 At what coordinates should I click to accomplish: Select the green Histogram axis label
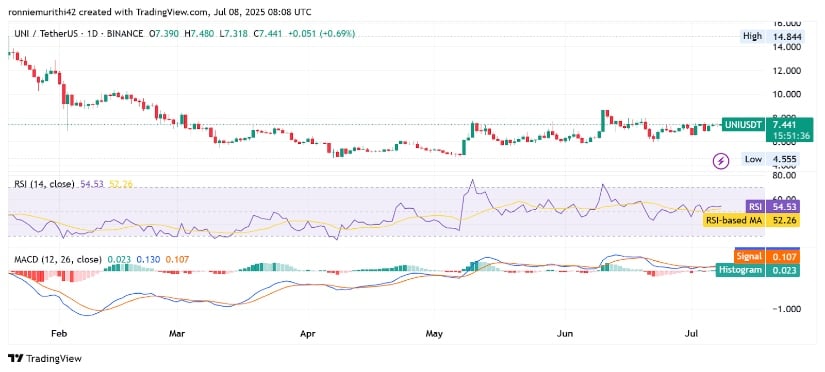(x=741, y=270)
